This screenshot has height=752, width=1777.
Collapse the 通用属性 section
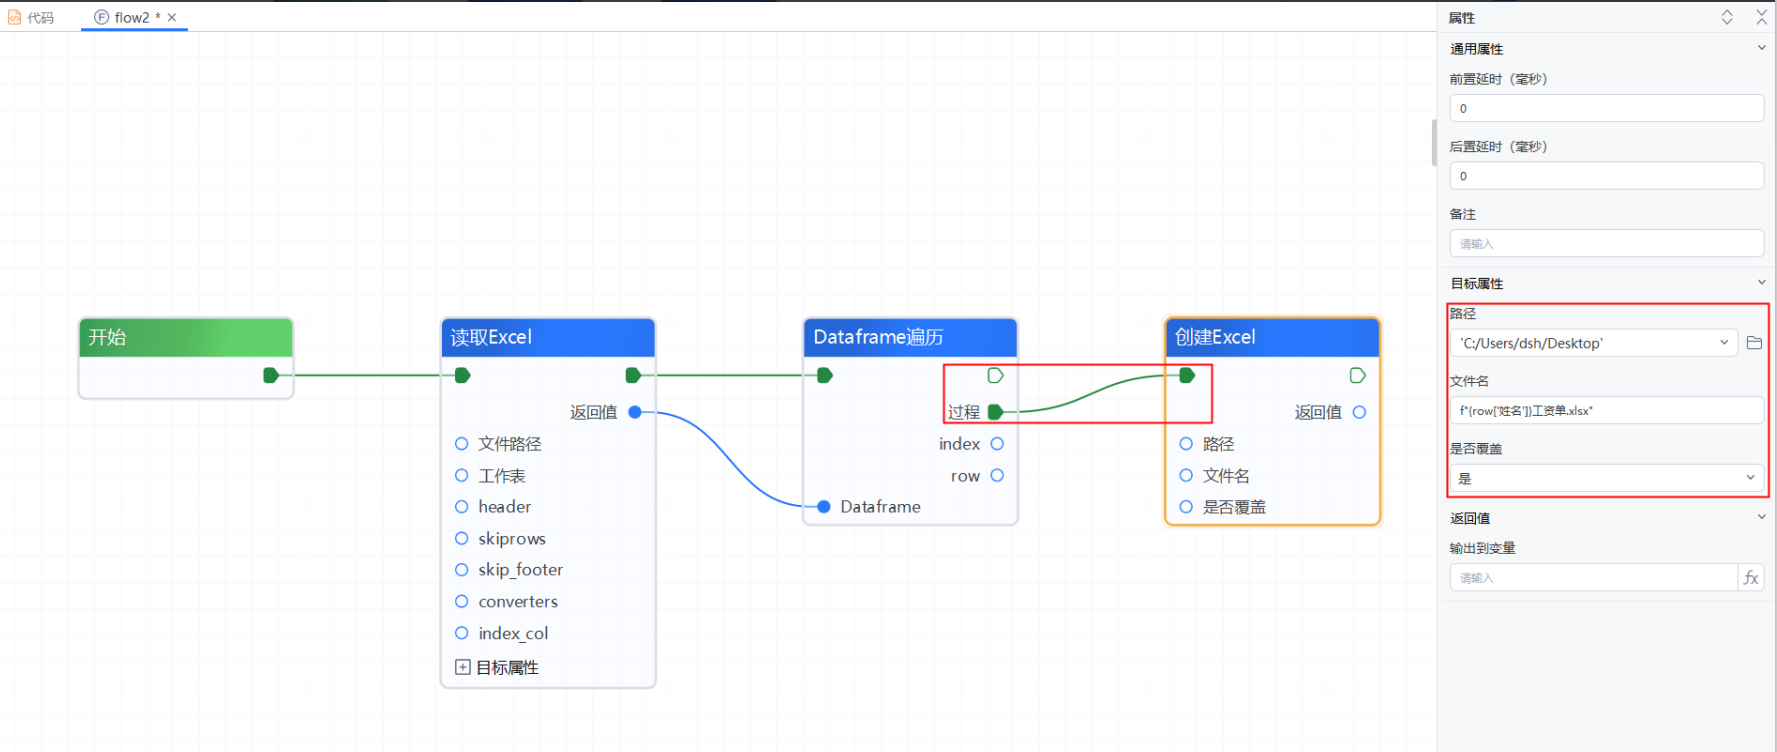pos(1761,48)
